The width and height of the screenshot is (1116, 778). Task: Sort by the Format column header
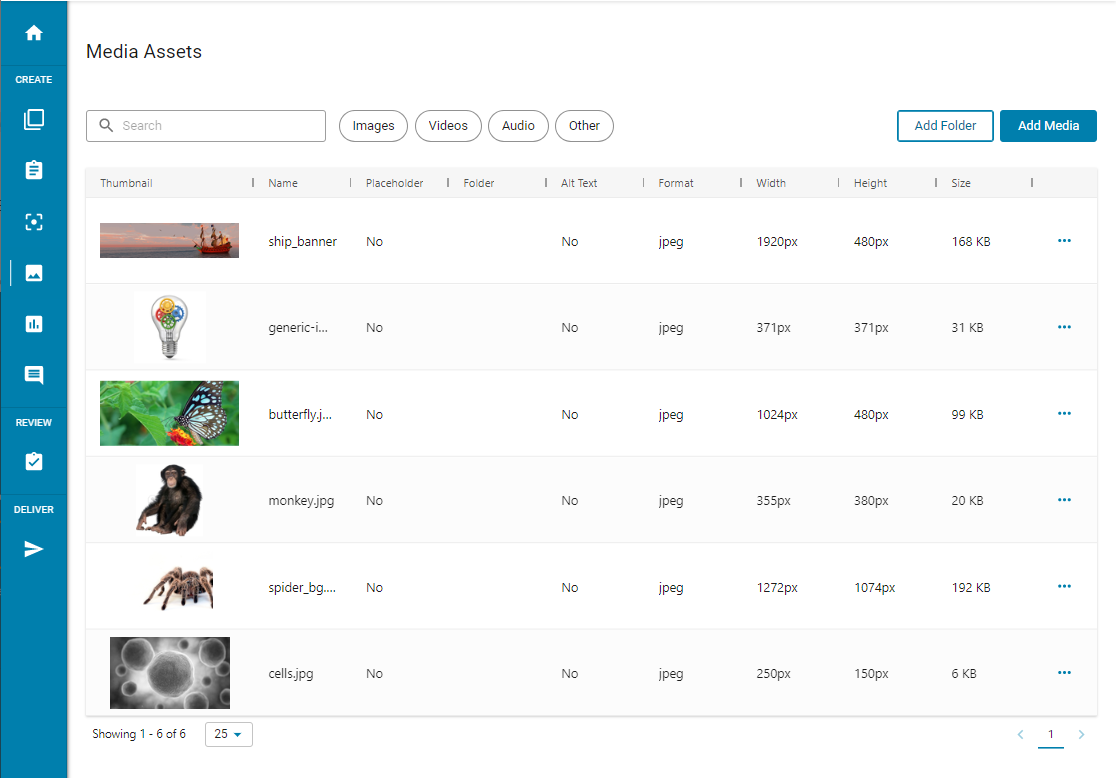click(675, 183)
